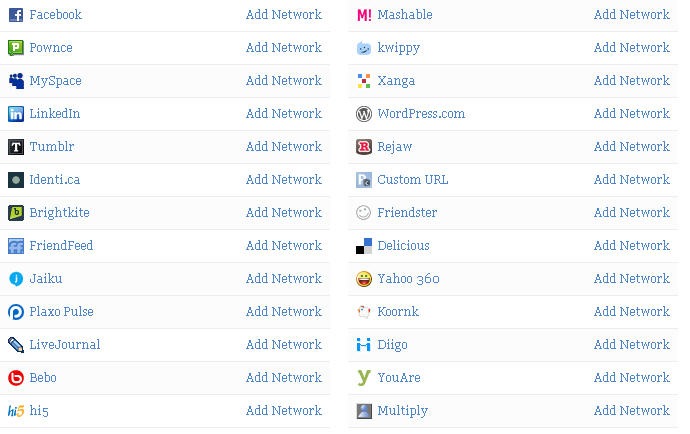This screenshot has width=690, height=434.
Task: Click the Tumblr logo icon
Action: 16,147
